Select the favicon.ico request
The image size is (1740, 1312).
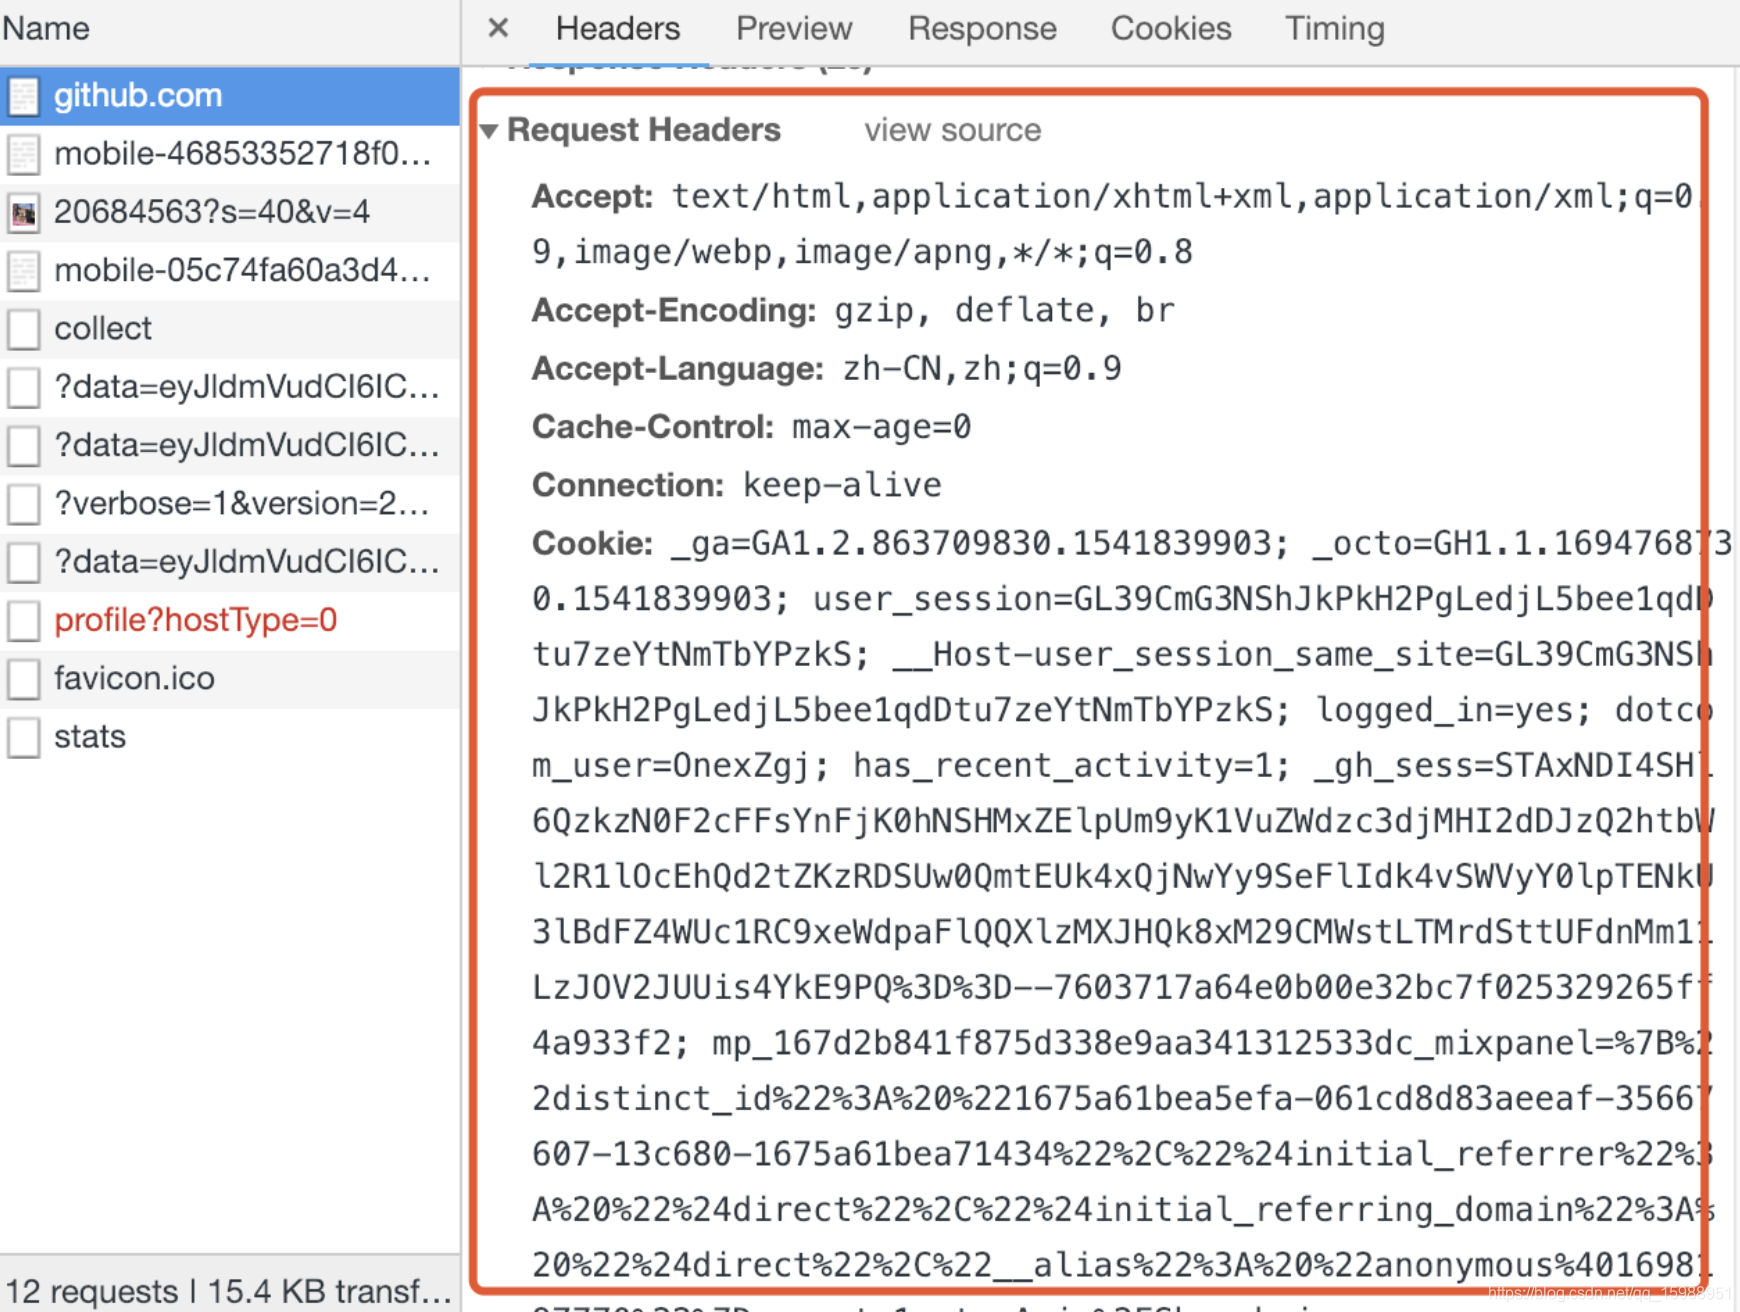point(230,678)
